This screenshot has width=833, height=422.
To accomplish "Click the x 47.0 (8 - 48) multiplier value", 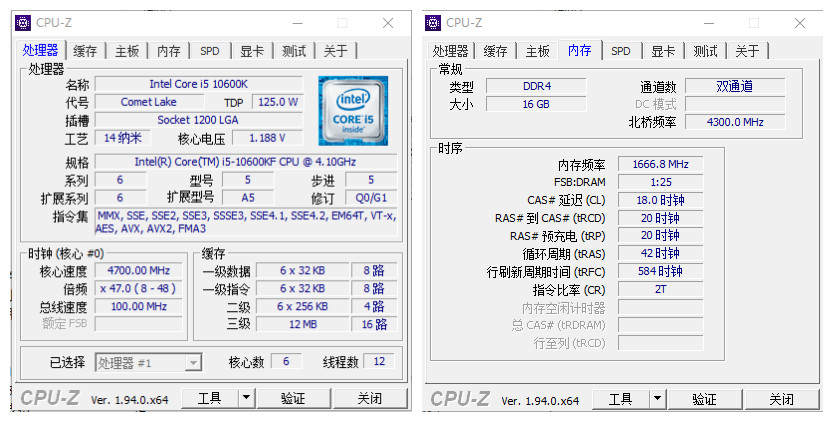I will point(139,289).
